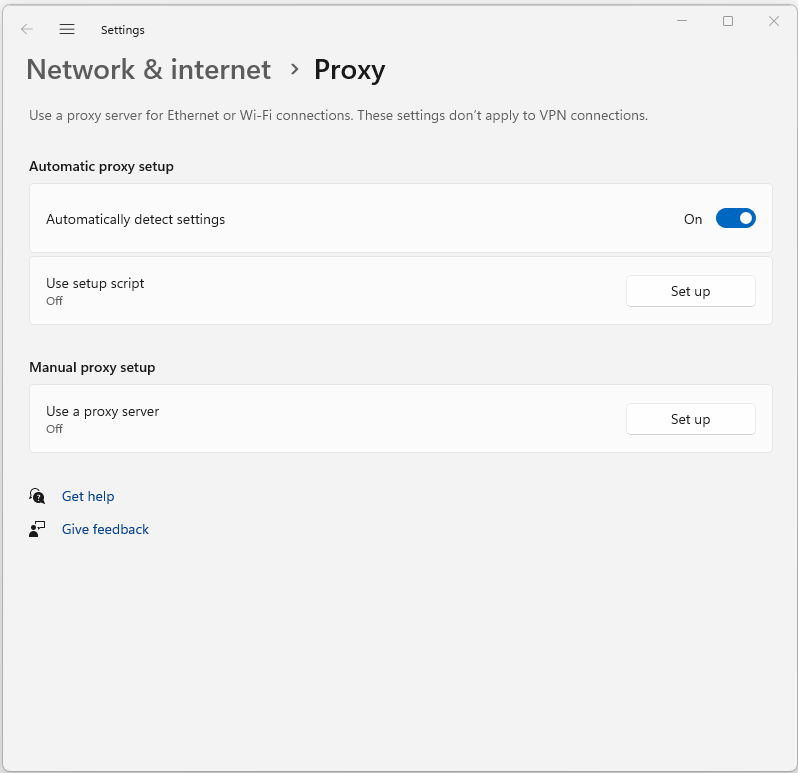Click the Automatically detect settings label
Image resolution: width=798 pixels, height=773 pixels.
coord(135,219)
